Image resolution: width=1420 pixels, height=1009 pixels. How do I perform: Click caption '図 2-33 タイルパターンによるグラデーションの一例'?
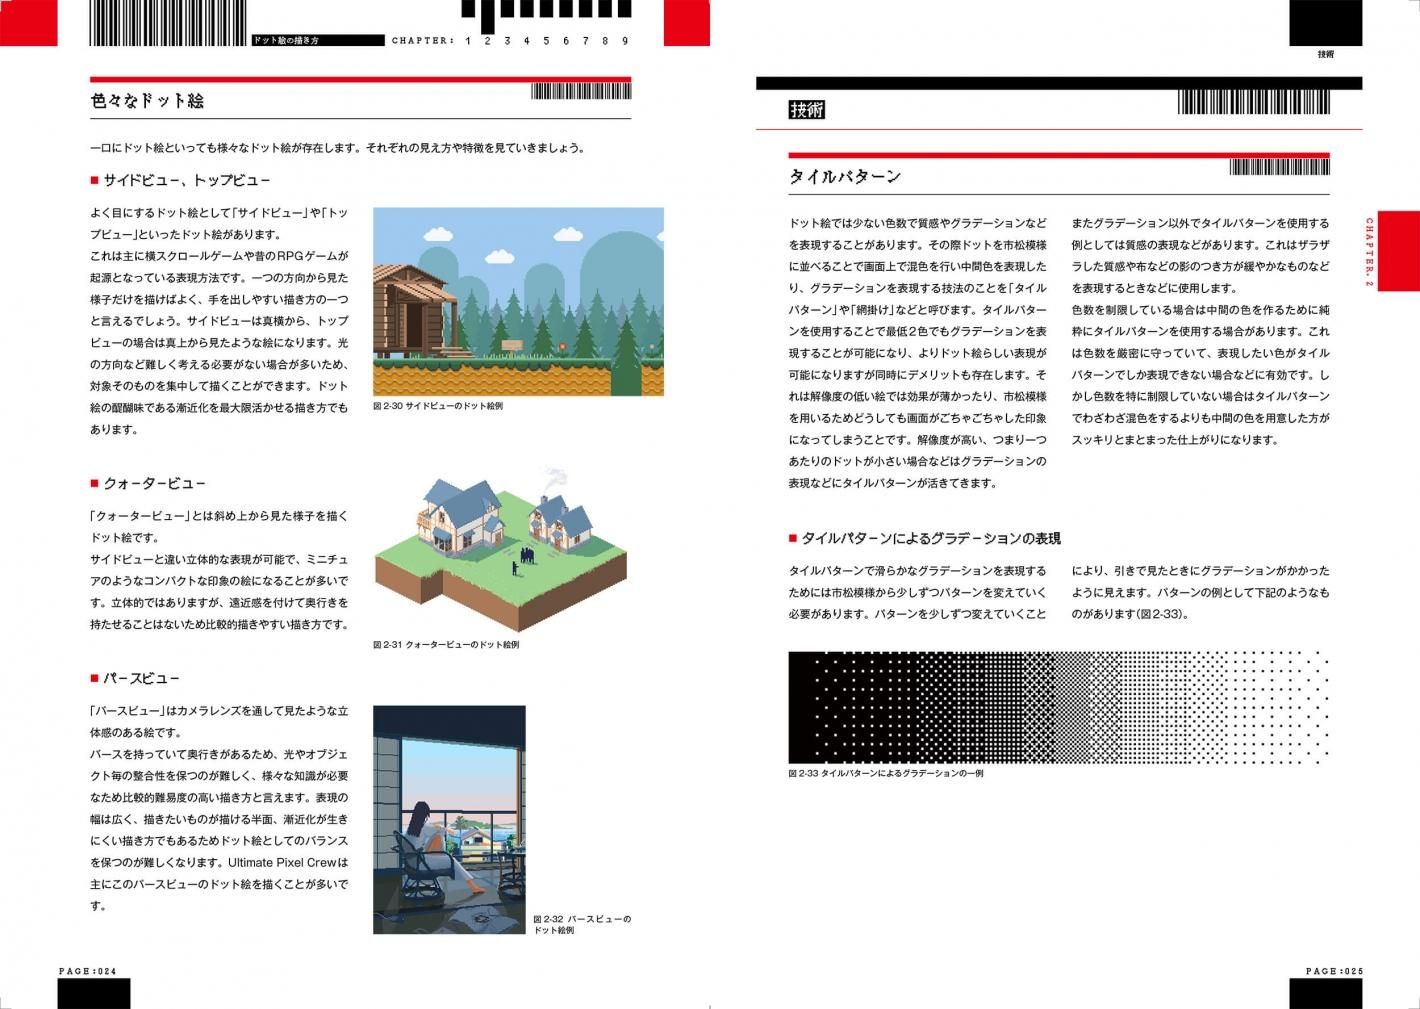(886, 773)
